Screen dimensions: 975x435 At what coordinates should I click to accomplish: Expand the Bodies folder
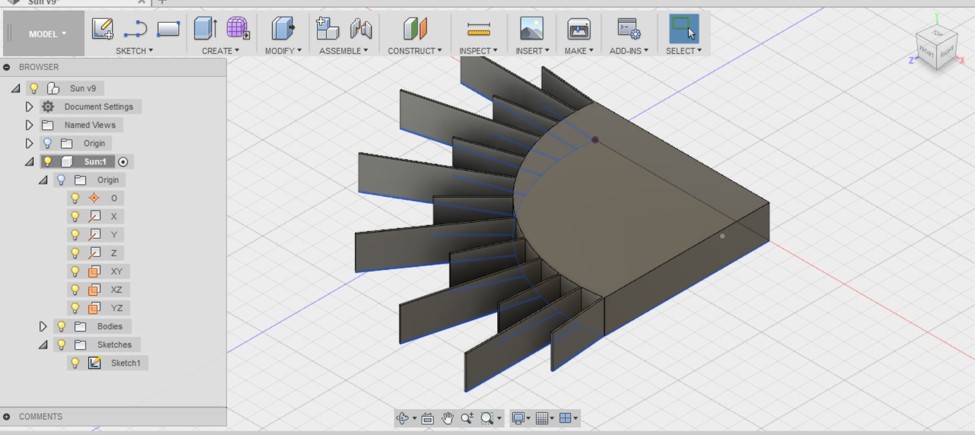coord(43,326)
